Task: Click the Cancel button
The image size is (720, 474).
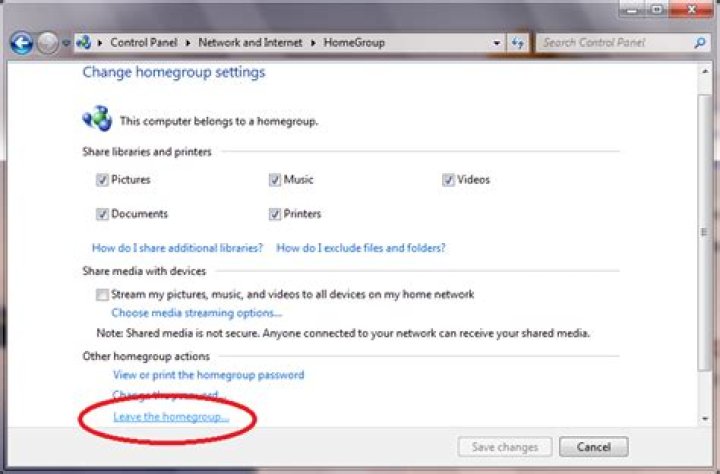Action: coord(594,447)
